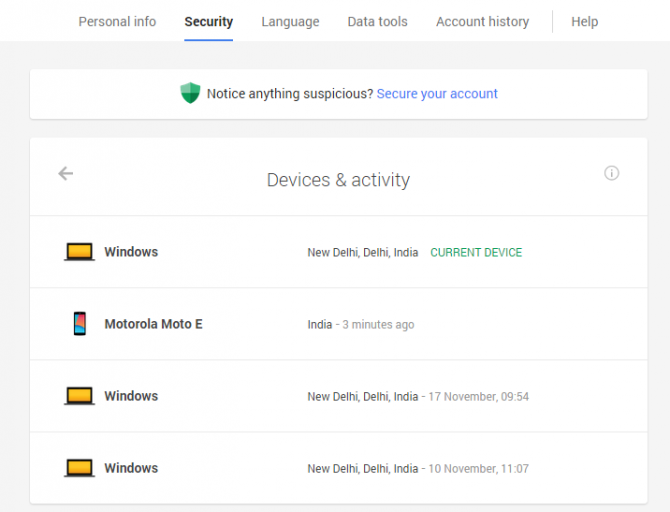Viewport: 670px width, 512px height.
Task: Switch to the Language tab
Action: [290, 21]
